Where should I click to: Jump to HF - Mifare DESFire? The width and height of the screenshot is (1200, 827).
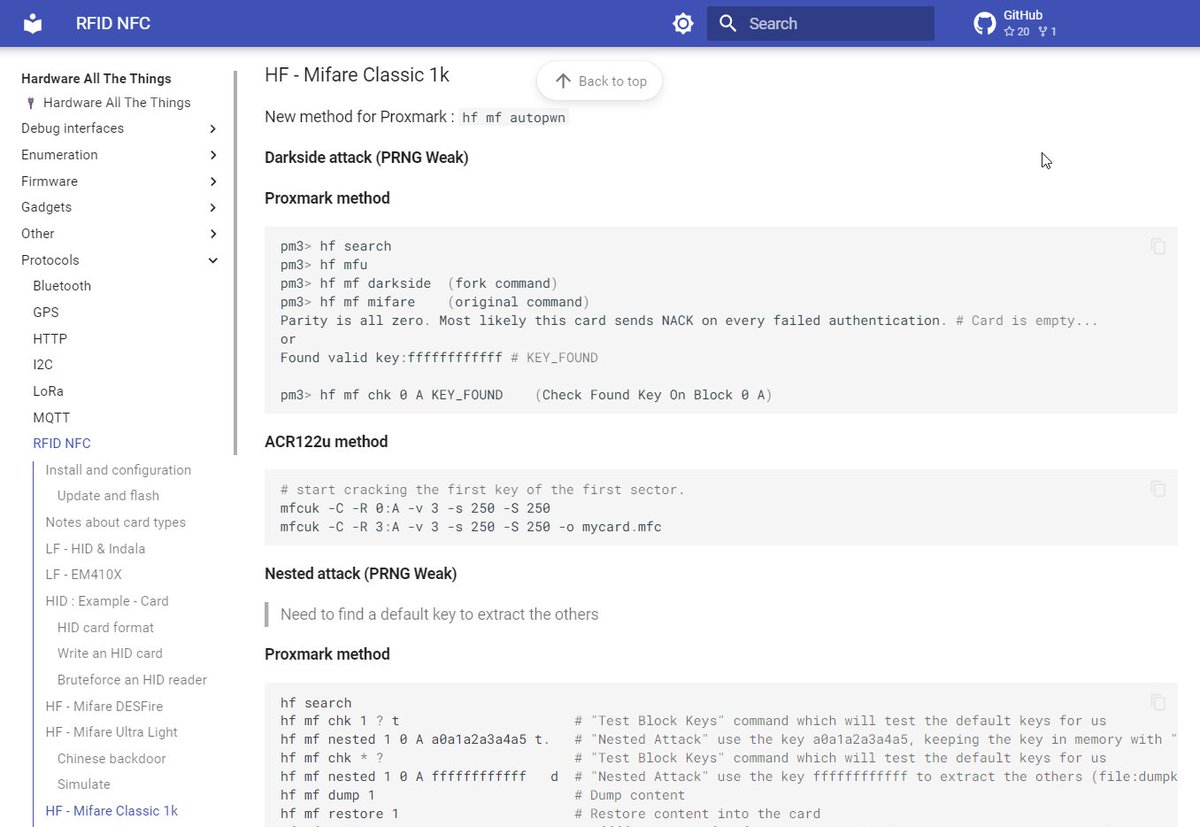106,706
